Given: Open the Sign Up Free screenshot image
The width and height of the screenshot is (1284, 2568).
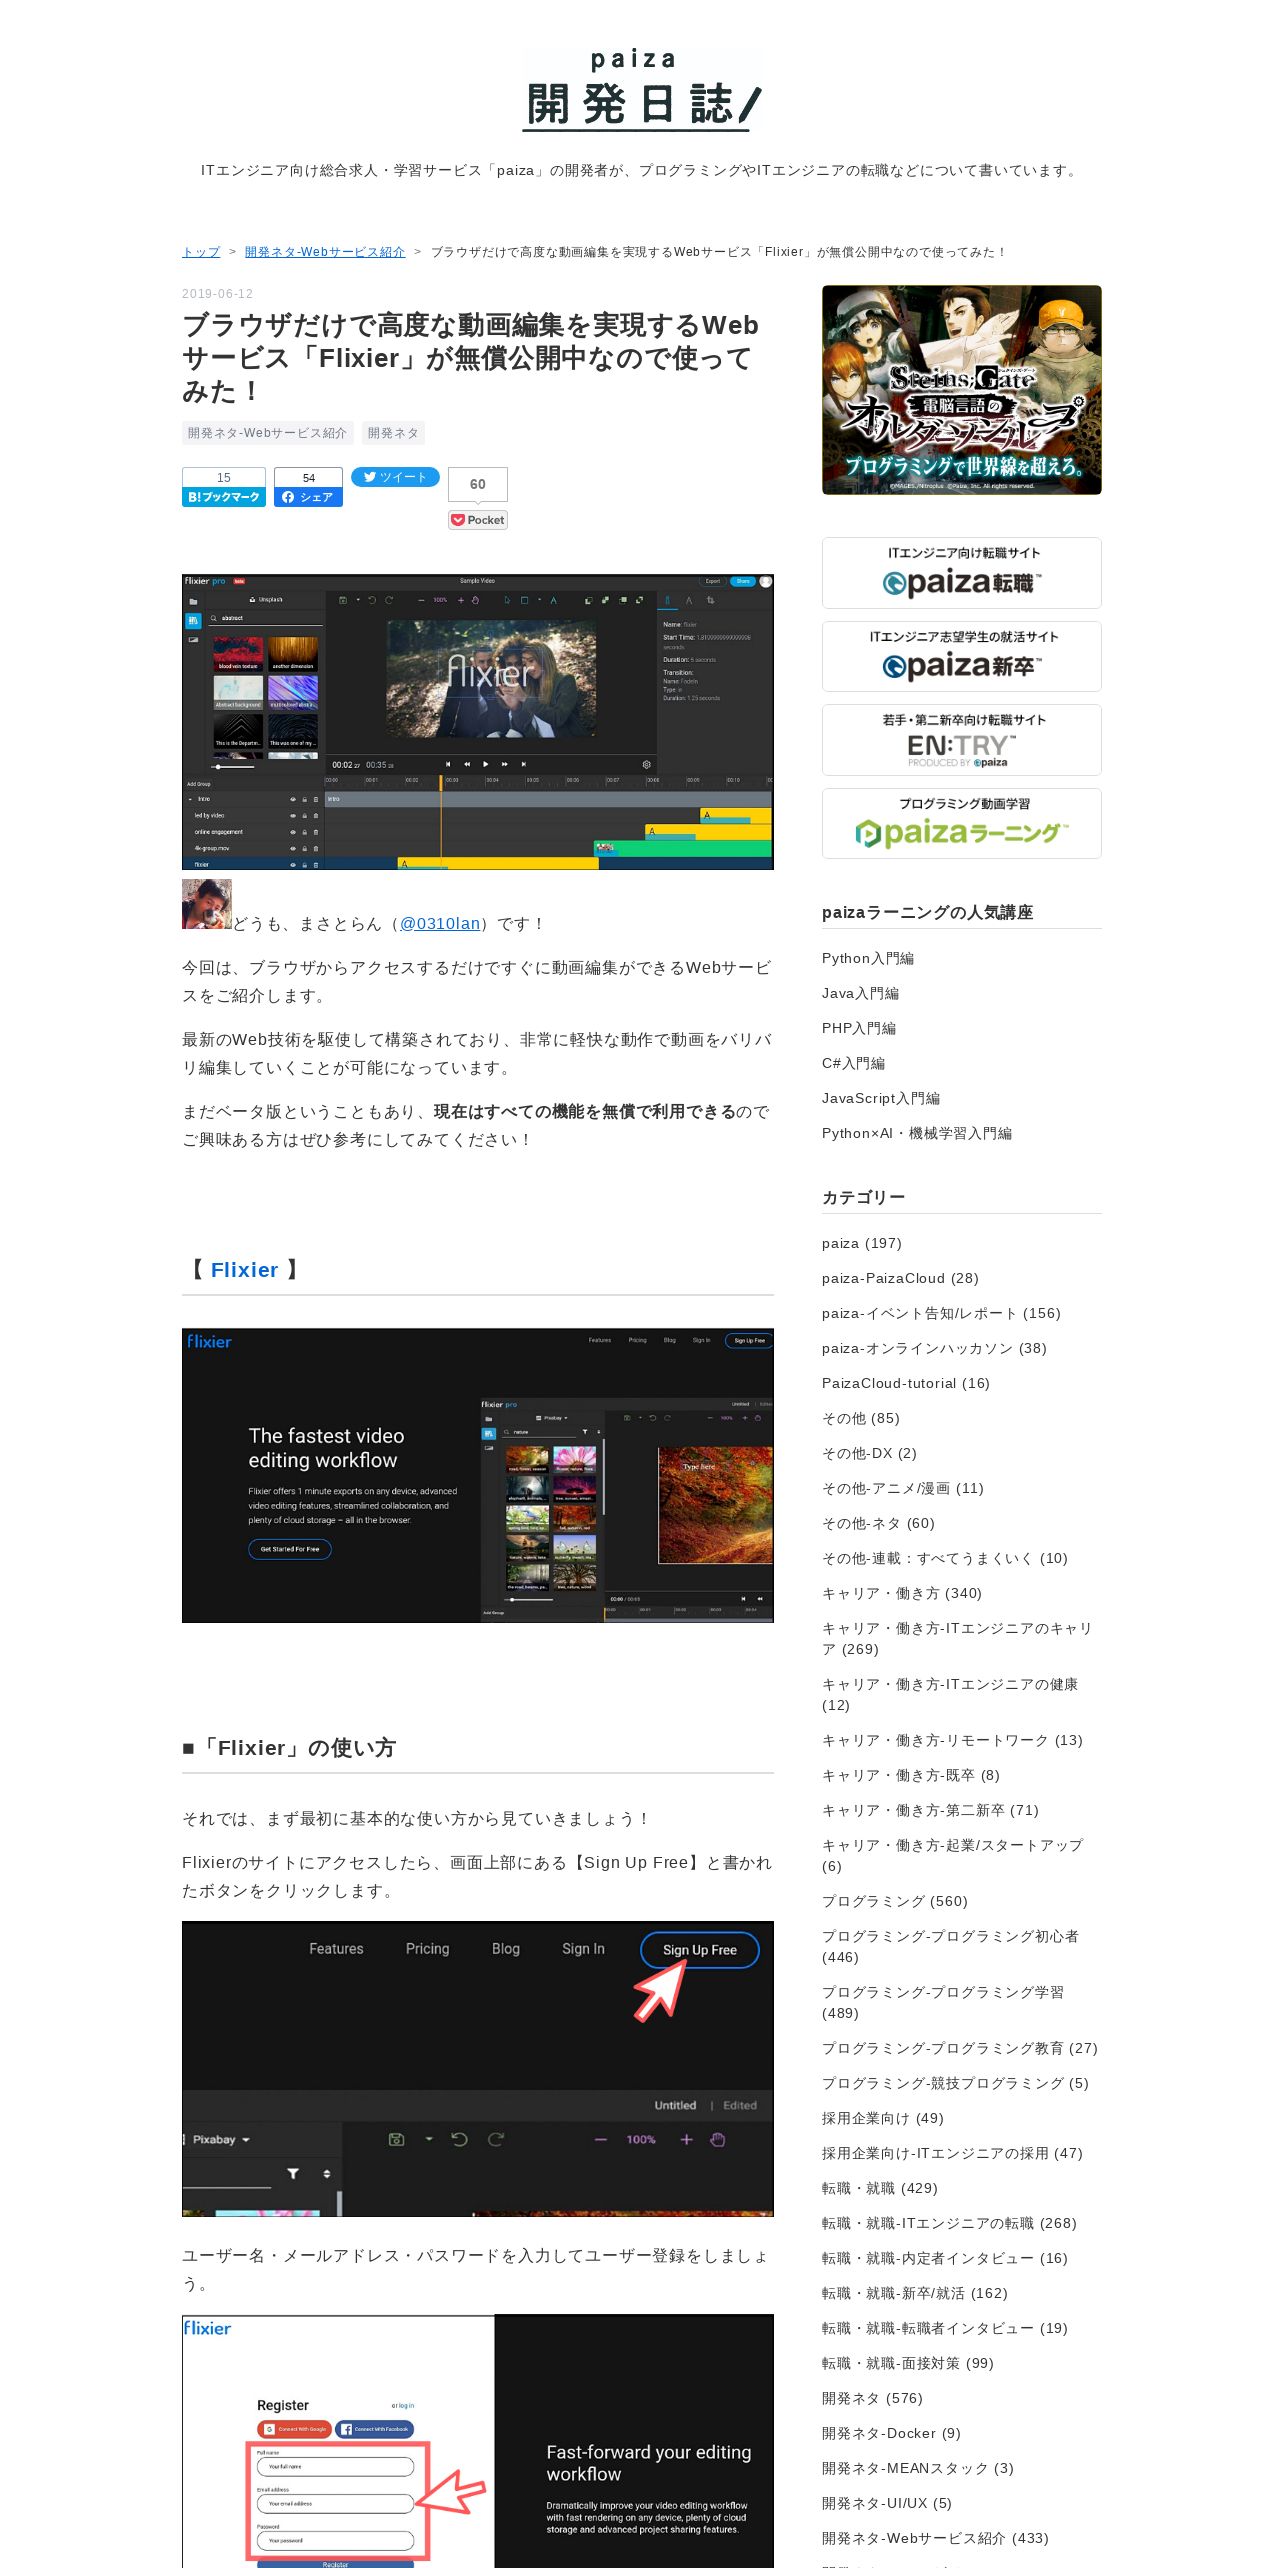Looking at the screenshot, I should point(478,2068).
